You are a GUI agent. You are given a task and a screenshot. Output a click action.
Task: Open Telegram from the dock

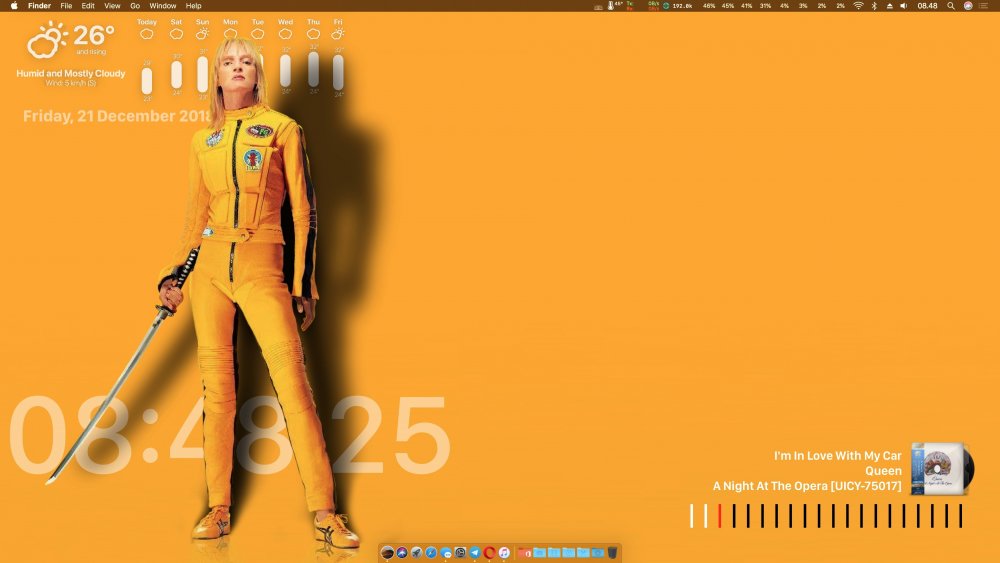474,553
